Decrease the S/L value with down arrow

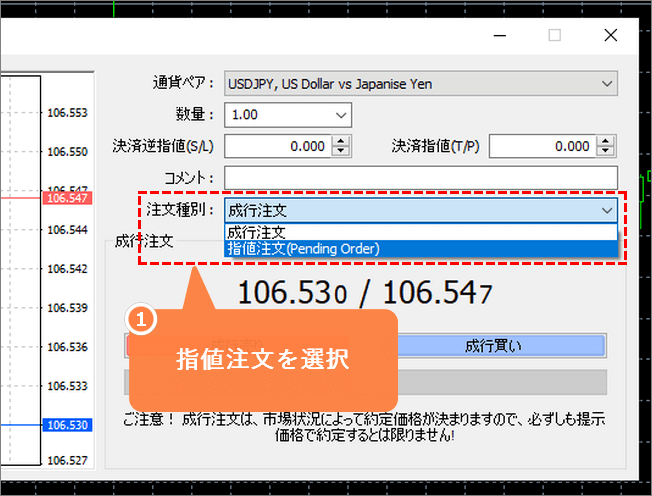coord(341,152)
